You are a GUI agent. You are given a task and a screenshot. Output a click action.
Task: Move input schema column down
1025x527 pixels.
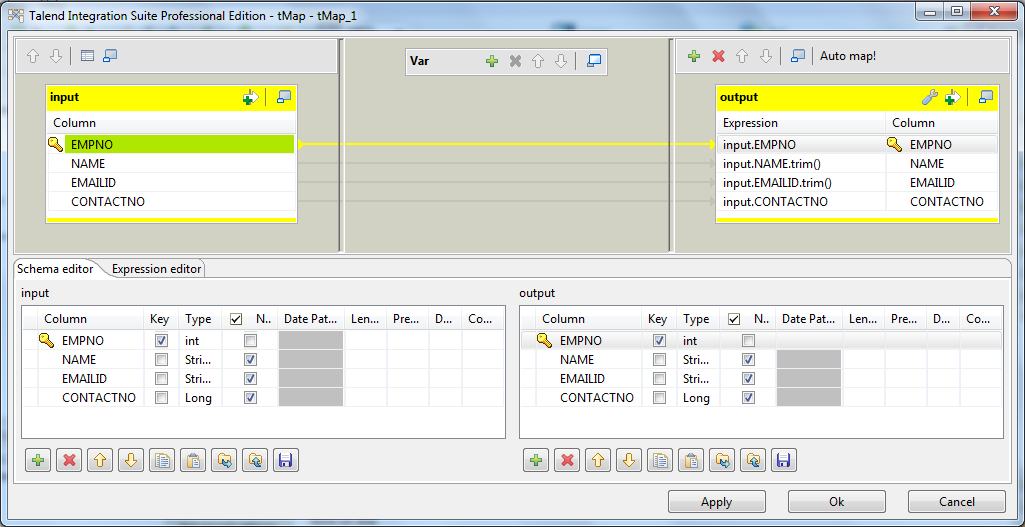click(x=131, y=460)
